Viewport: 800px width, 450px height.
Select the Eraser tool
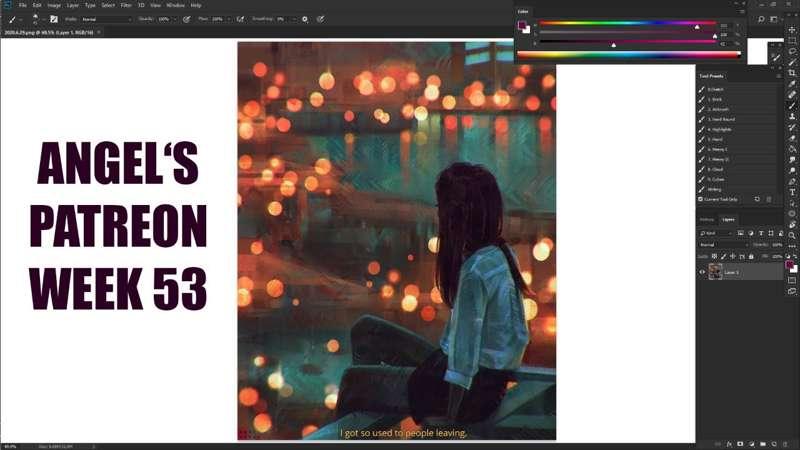click(x=792, y=138)
